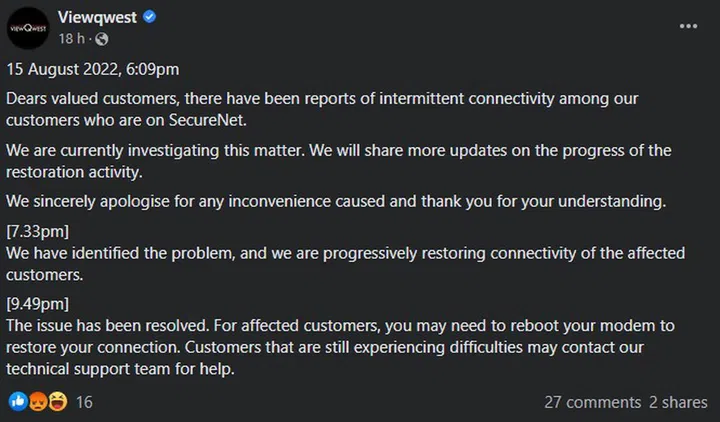Image resolution: width=720 pixels, height=422 pixels.
Task: Click the Viewqwest profile picture
Action: coord(29,28)
